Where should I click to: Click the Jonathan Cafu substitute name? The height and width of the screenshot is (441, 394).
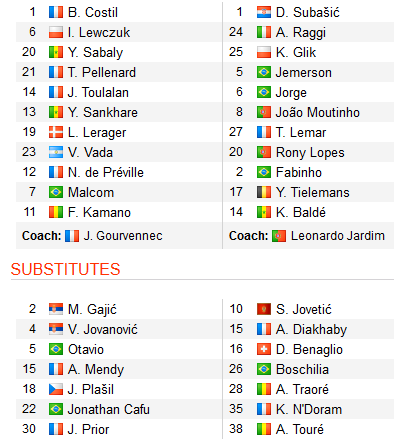[x=109, y=409]
